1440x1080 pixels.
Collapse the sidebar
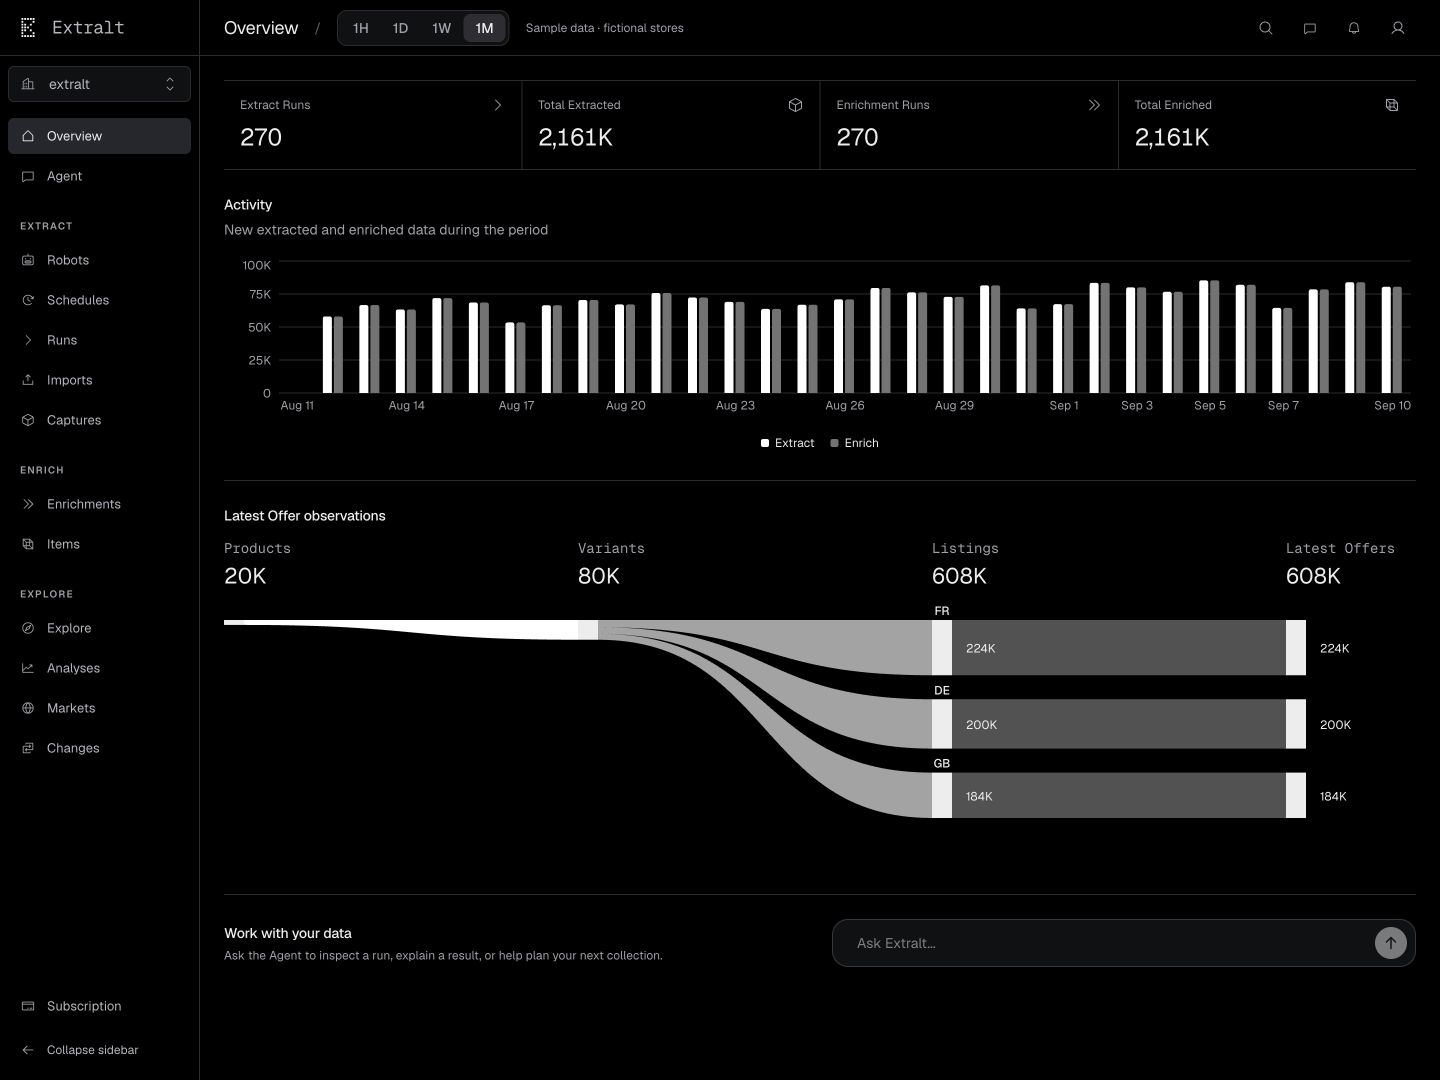(99, 1050)
